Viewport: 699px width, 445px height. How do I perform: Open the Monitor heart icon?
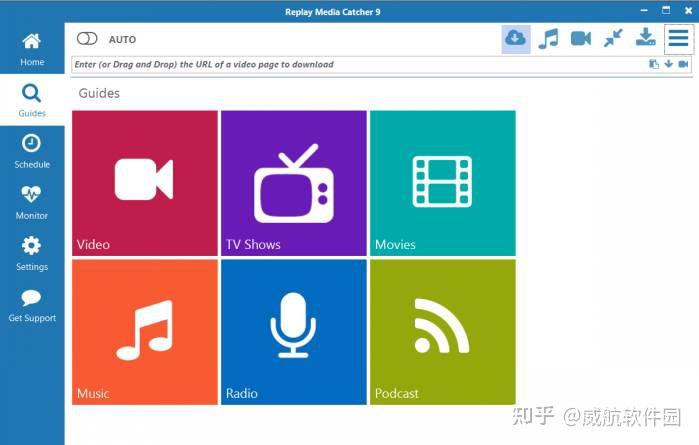coord(31,194)
